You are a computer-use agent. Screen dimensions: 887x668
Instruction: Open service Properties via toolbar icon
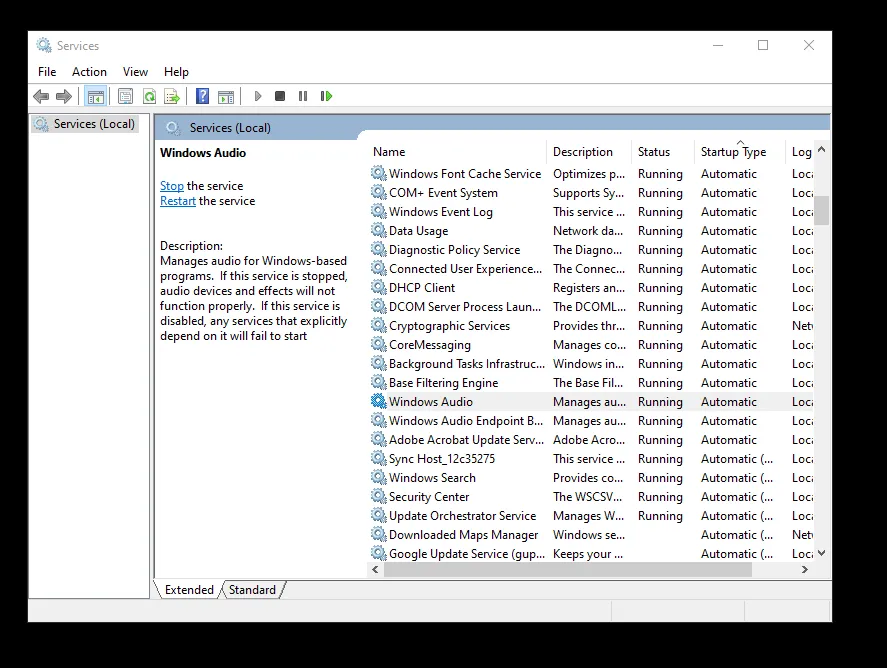[124, 96]
